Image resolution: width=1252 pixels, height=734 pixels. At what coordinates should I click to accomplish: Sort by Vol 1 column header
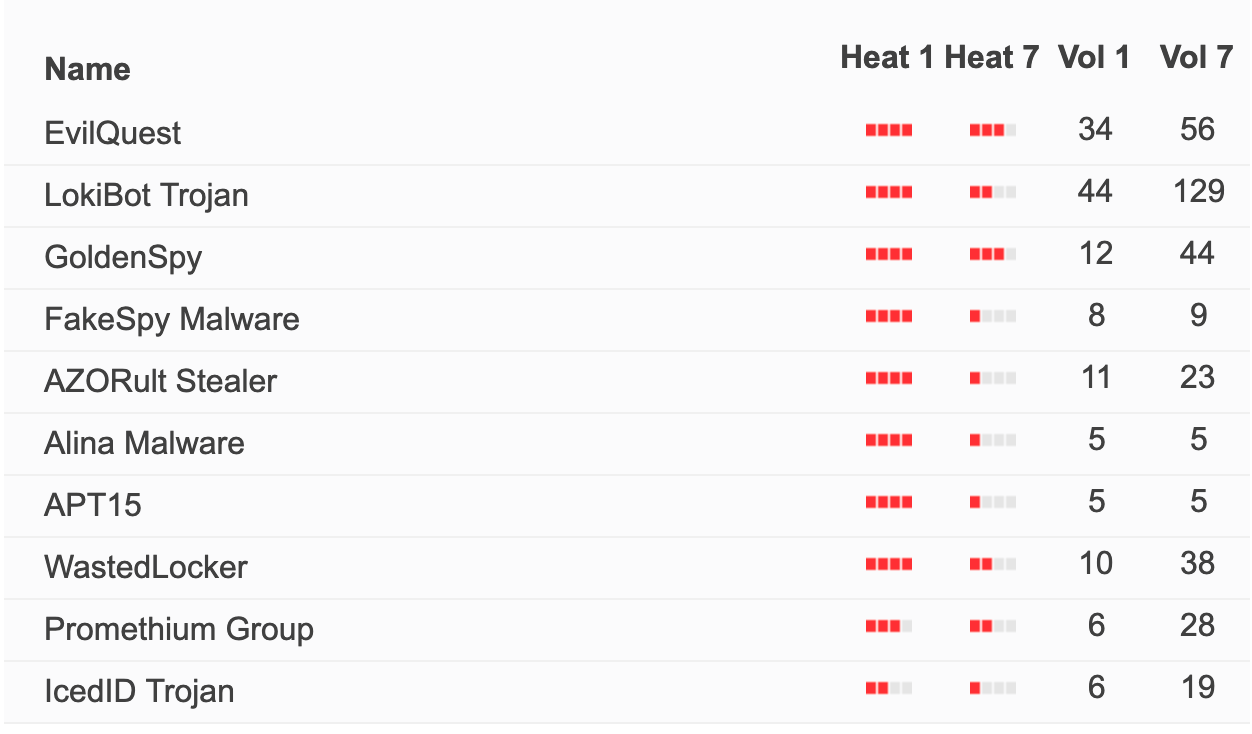[1094, 57]
